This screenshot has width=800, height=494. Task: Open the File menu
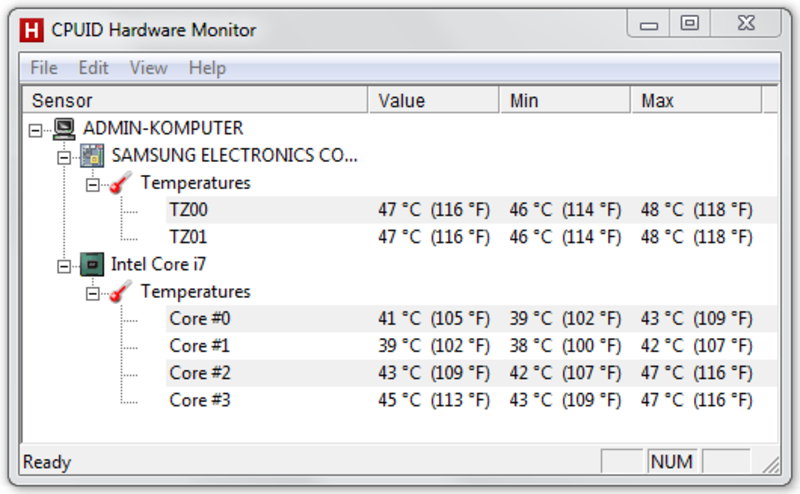44,68
